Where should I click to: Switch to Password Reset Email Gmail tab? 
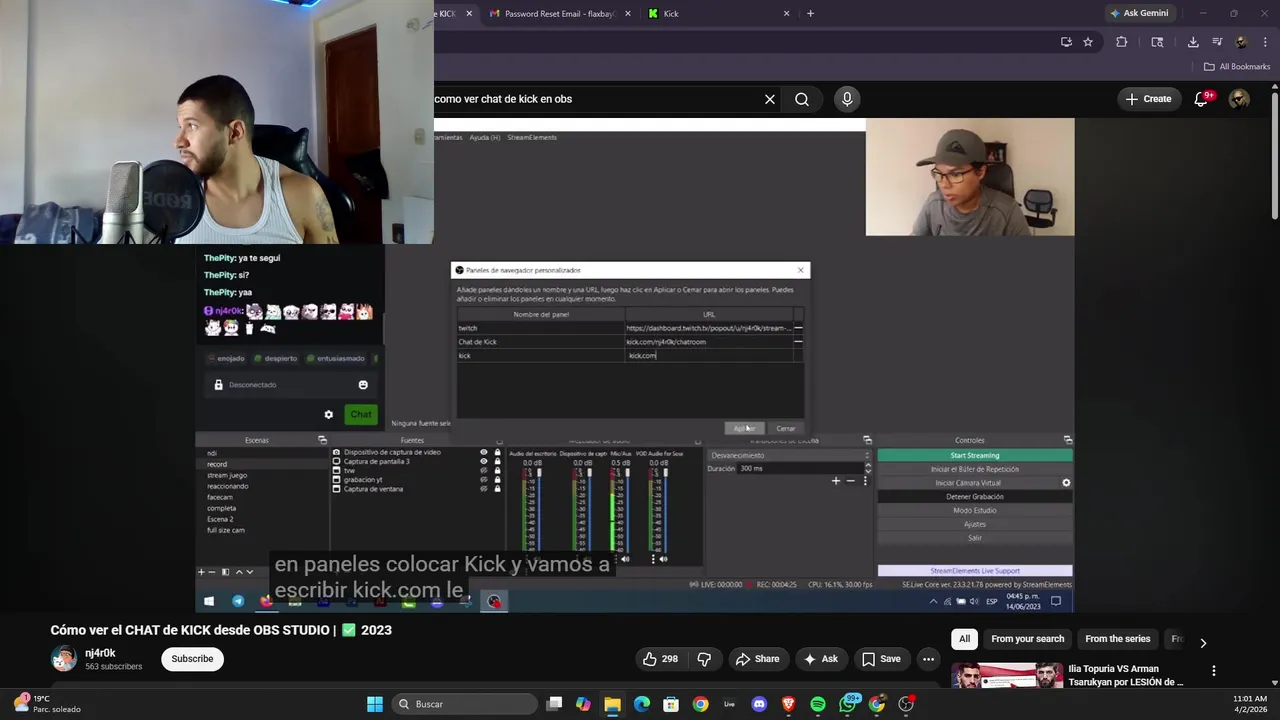click(x=560, y=14)
